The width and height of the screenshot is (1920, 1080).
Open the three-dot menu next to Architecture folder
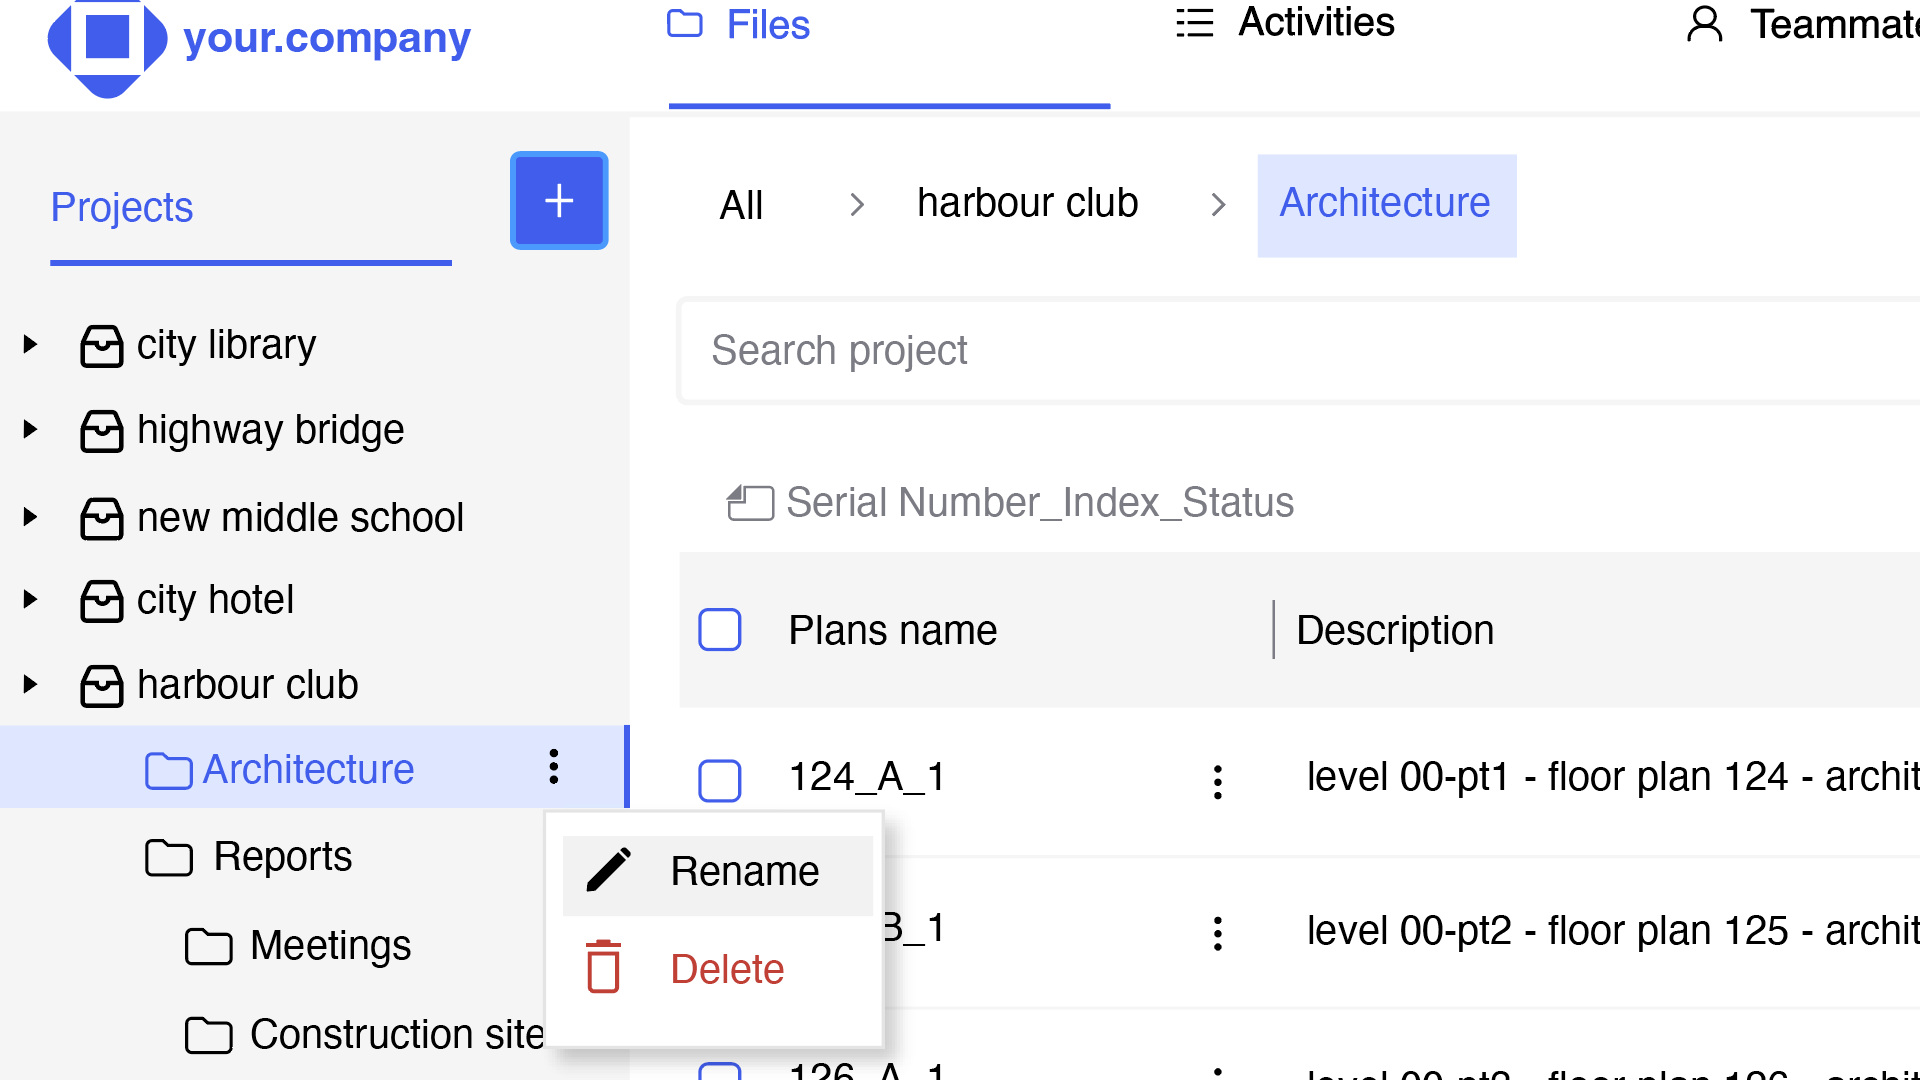pyautogui.click(x=554, y=767)
